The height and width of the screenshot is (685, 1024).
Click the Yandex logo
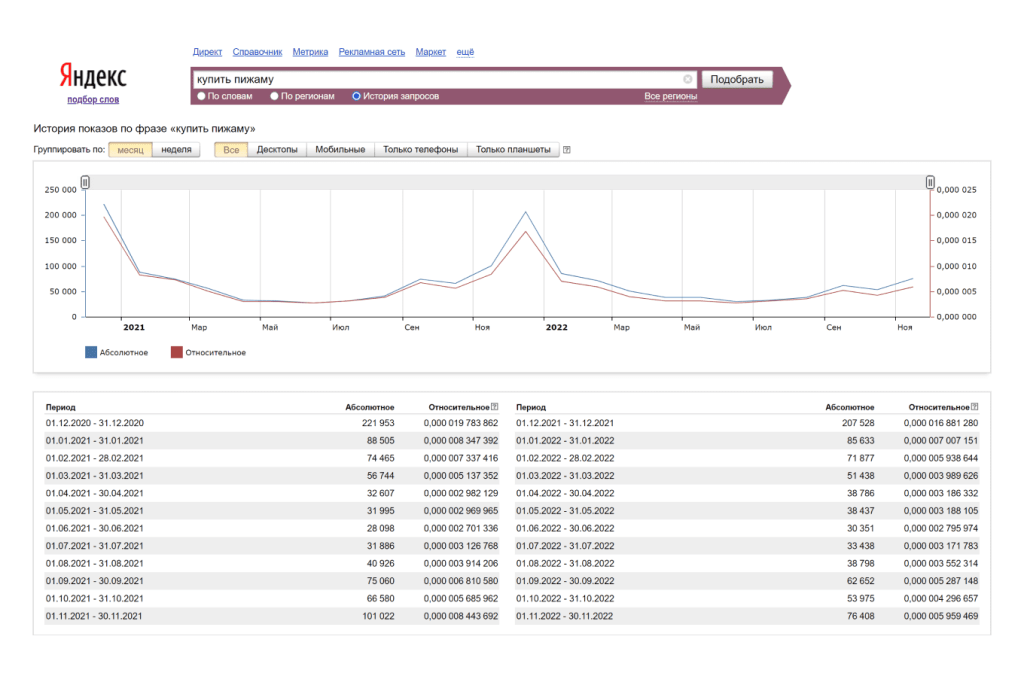(x=93, y=77)
